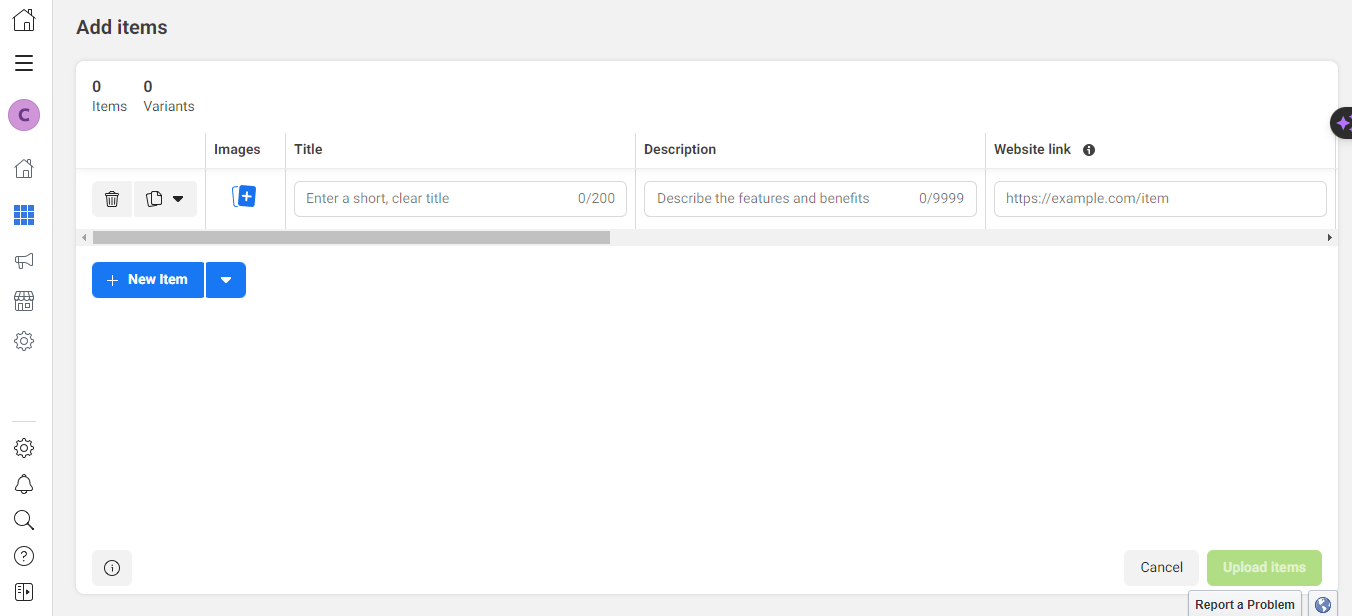
Task: Click the Cancel button
Action: click(1161, 567)
